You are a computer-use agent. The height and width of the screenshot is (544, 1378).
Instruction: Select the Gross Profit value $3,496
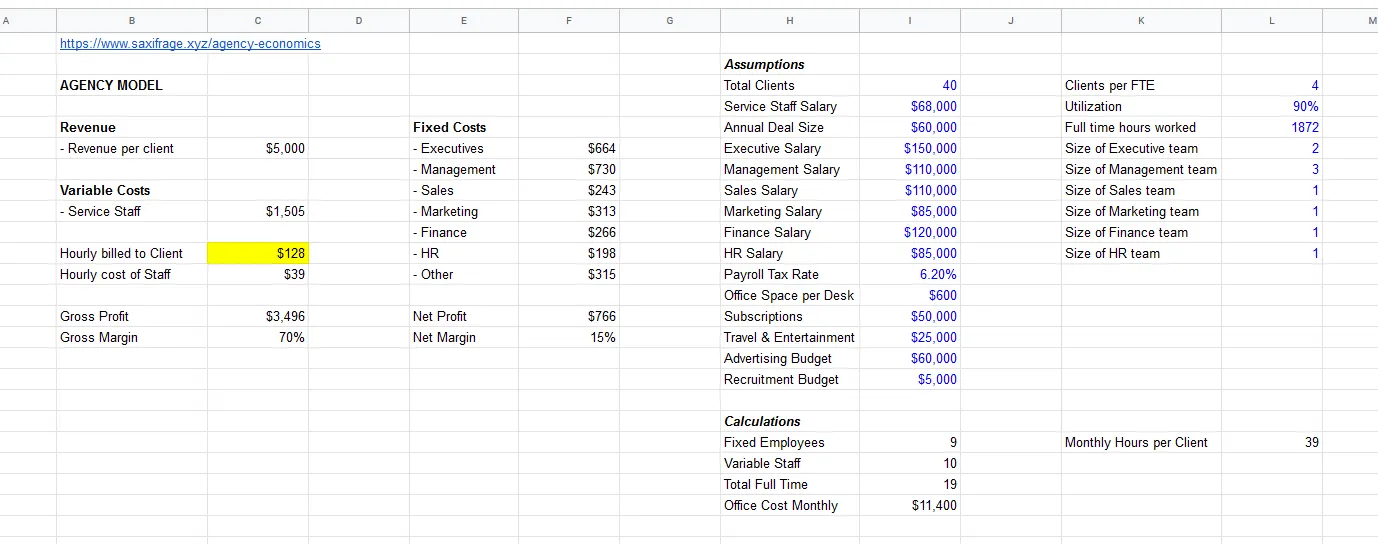(x=258, y=317)
